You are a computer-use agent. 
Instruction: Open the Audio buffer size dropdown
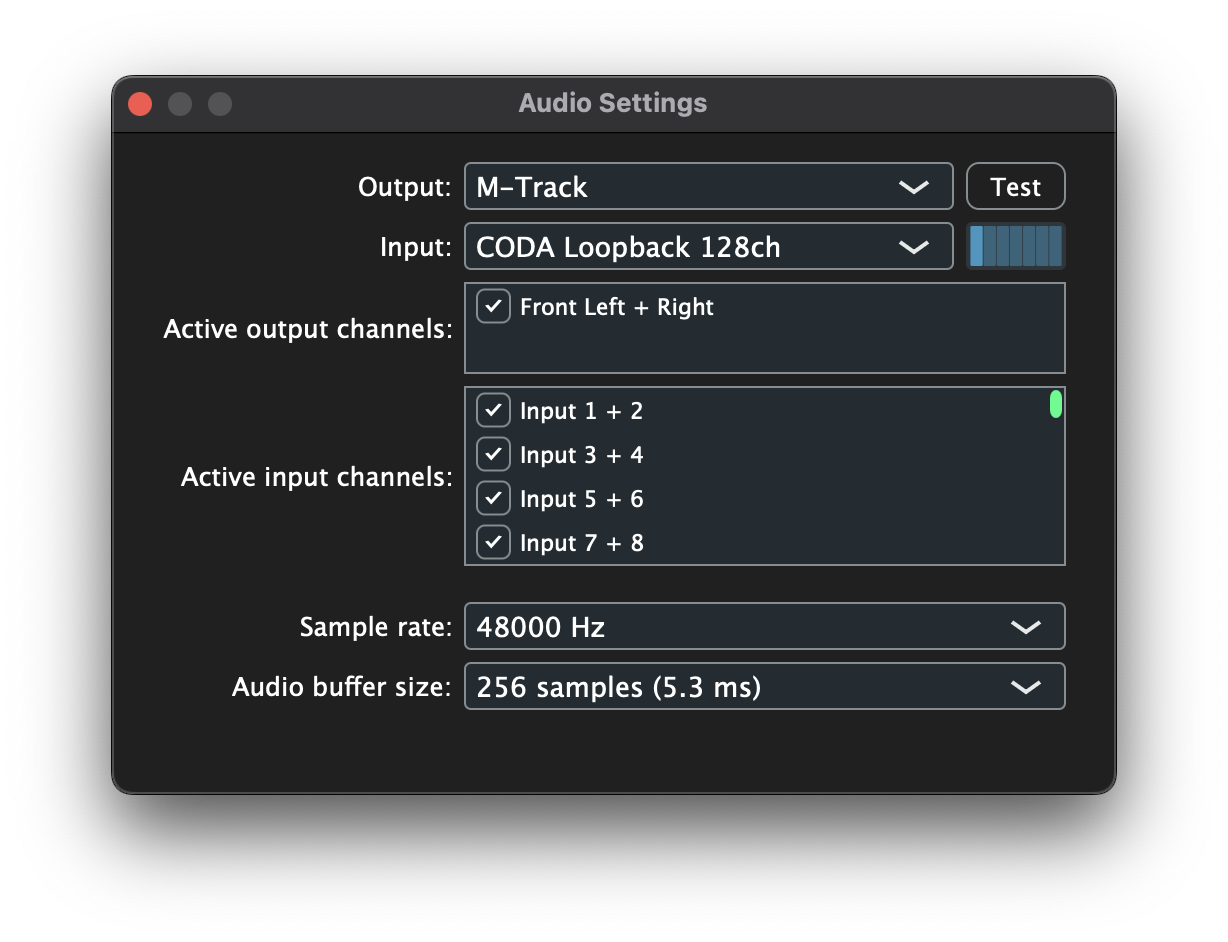pos(764,686)
